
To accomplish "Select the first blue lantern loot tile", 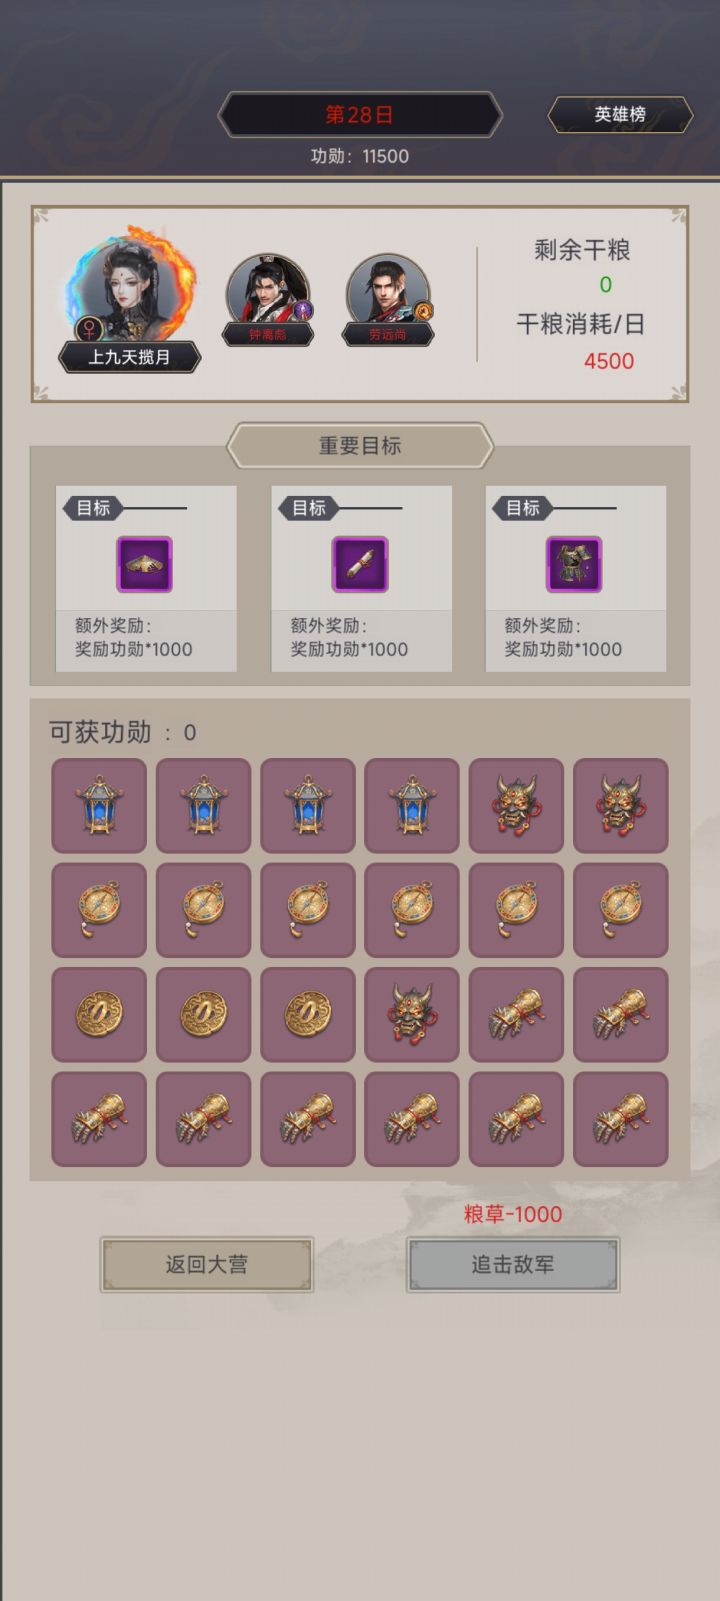I will point(99,805).
